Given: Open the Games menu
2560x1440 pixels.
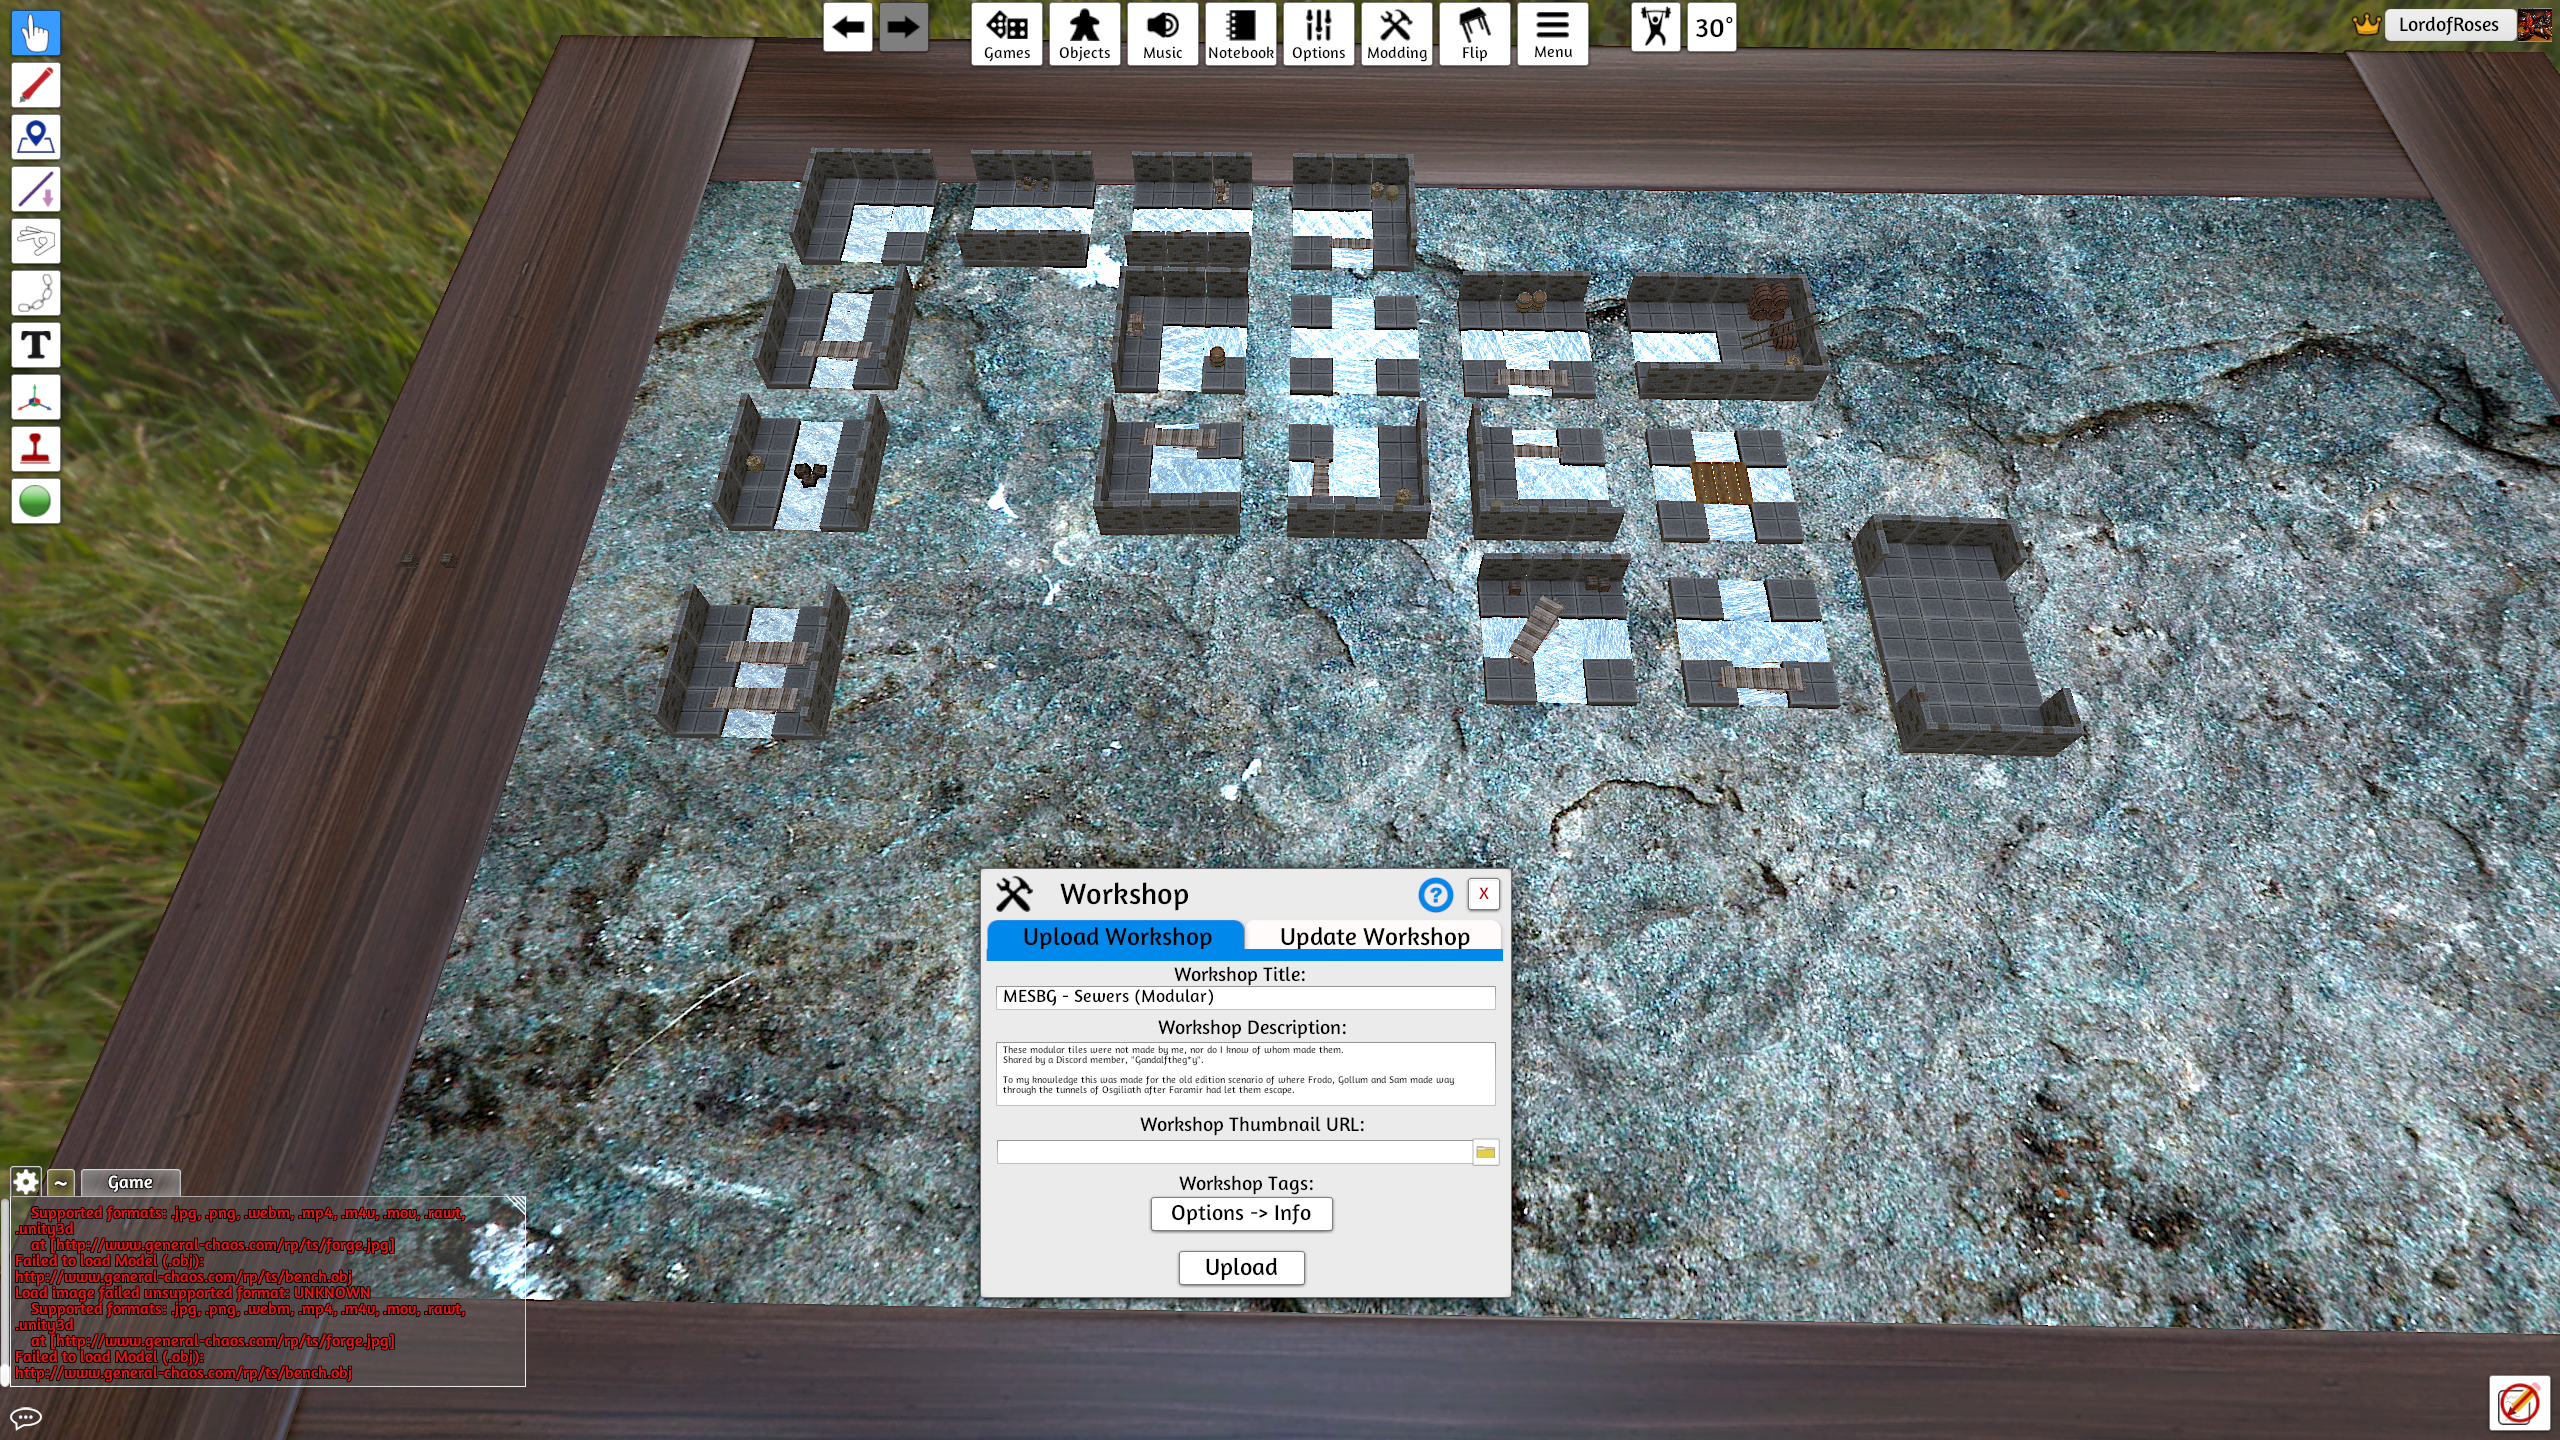Looking at the screenshot, I should [x=1007, y=34].
